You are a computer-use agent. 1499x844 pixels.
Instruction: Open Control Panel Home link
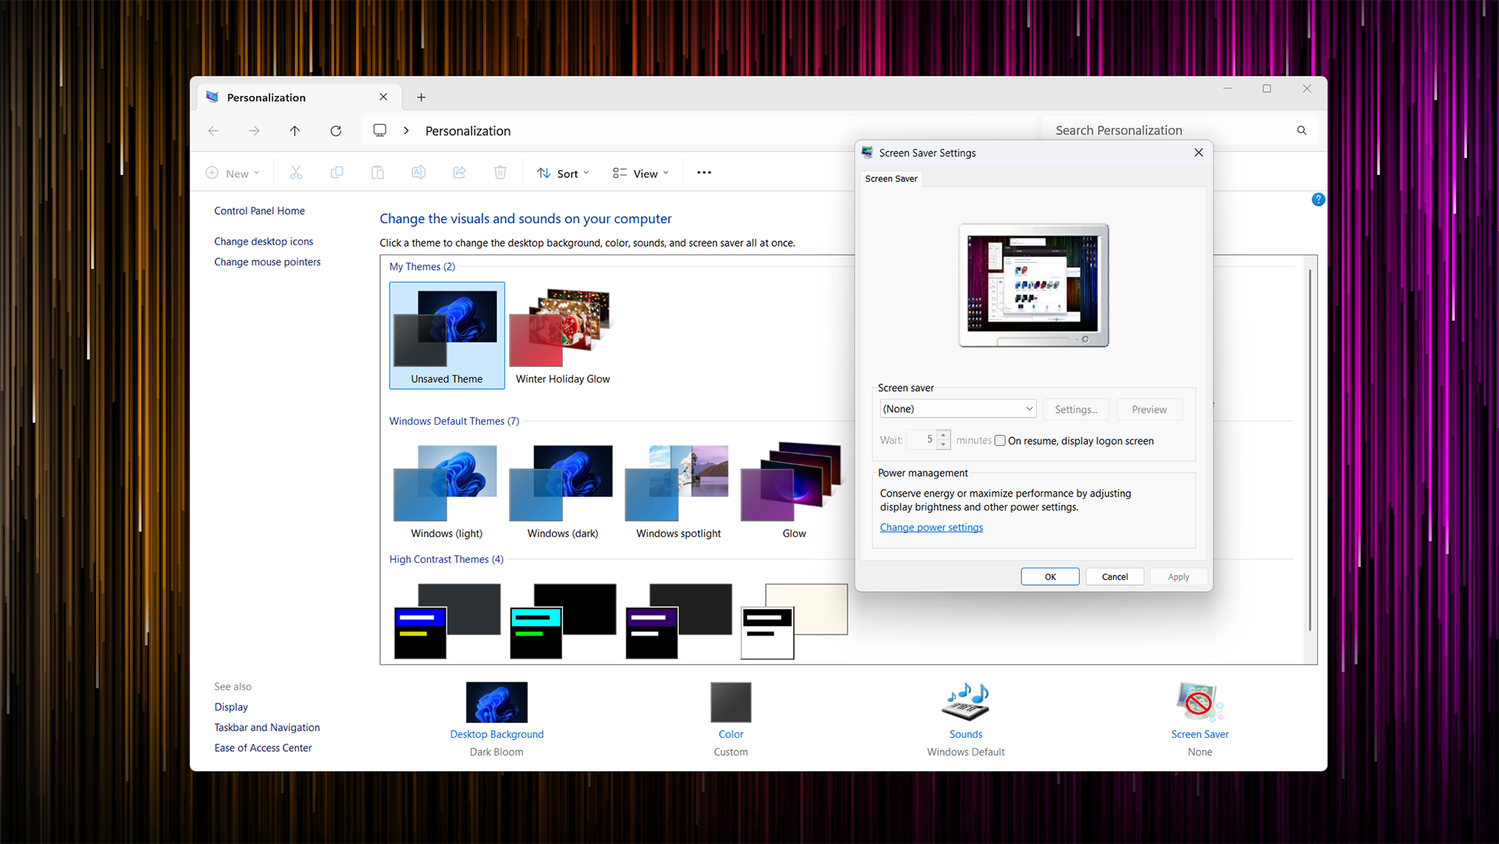coord(259,211)
